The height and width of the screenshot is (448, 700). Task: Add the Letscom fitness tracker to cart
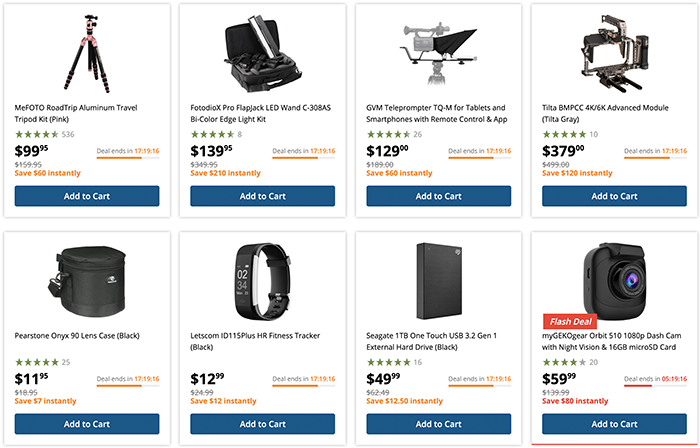[x=263, y=424]
